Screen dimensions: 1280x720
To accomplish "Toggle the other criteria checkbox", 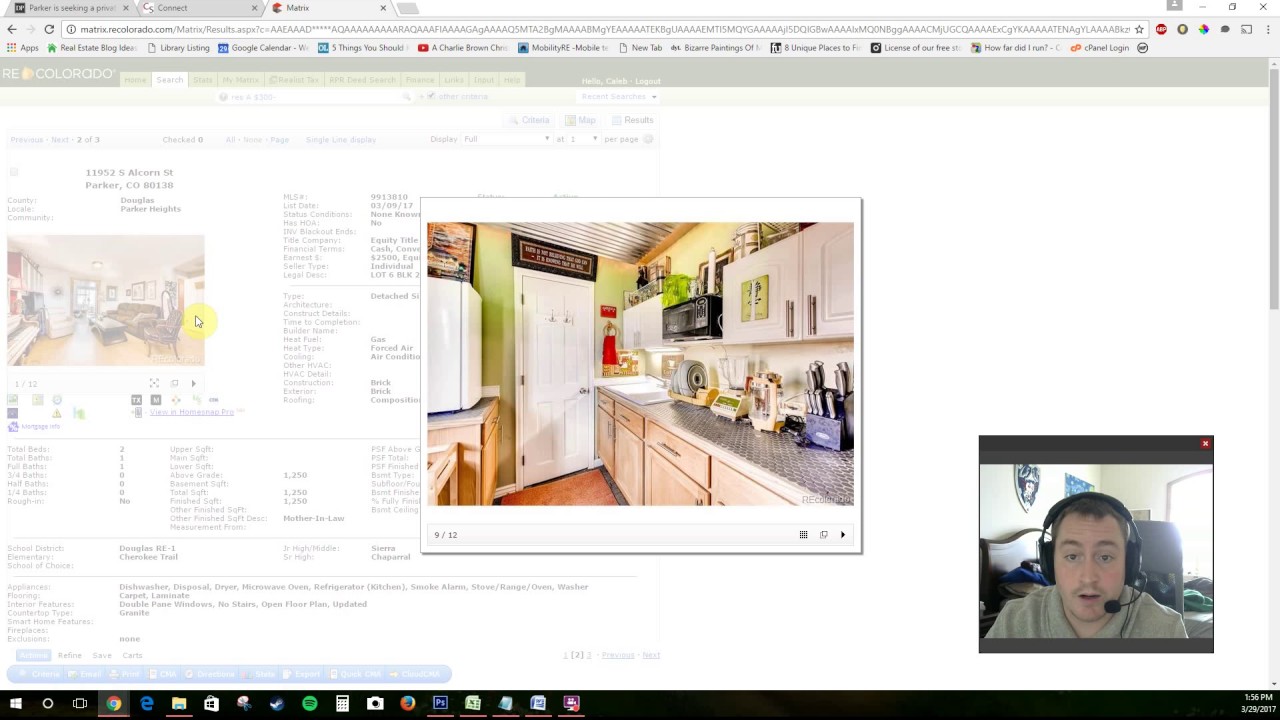I will (x=431, y=97).
